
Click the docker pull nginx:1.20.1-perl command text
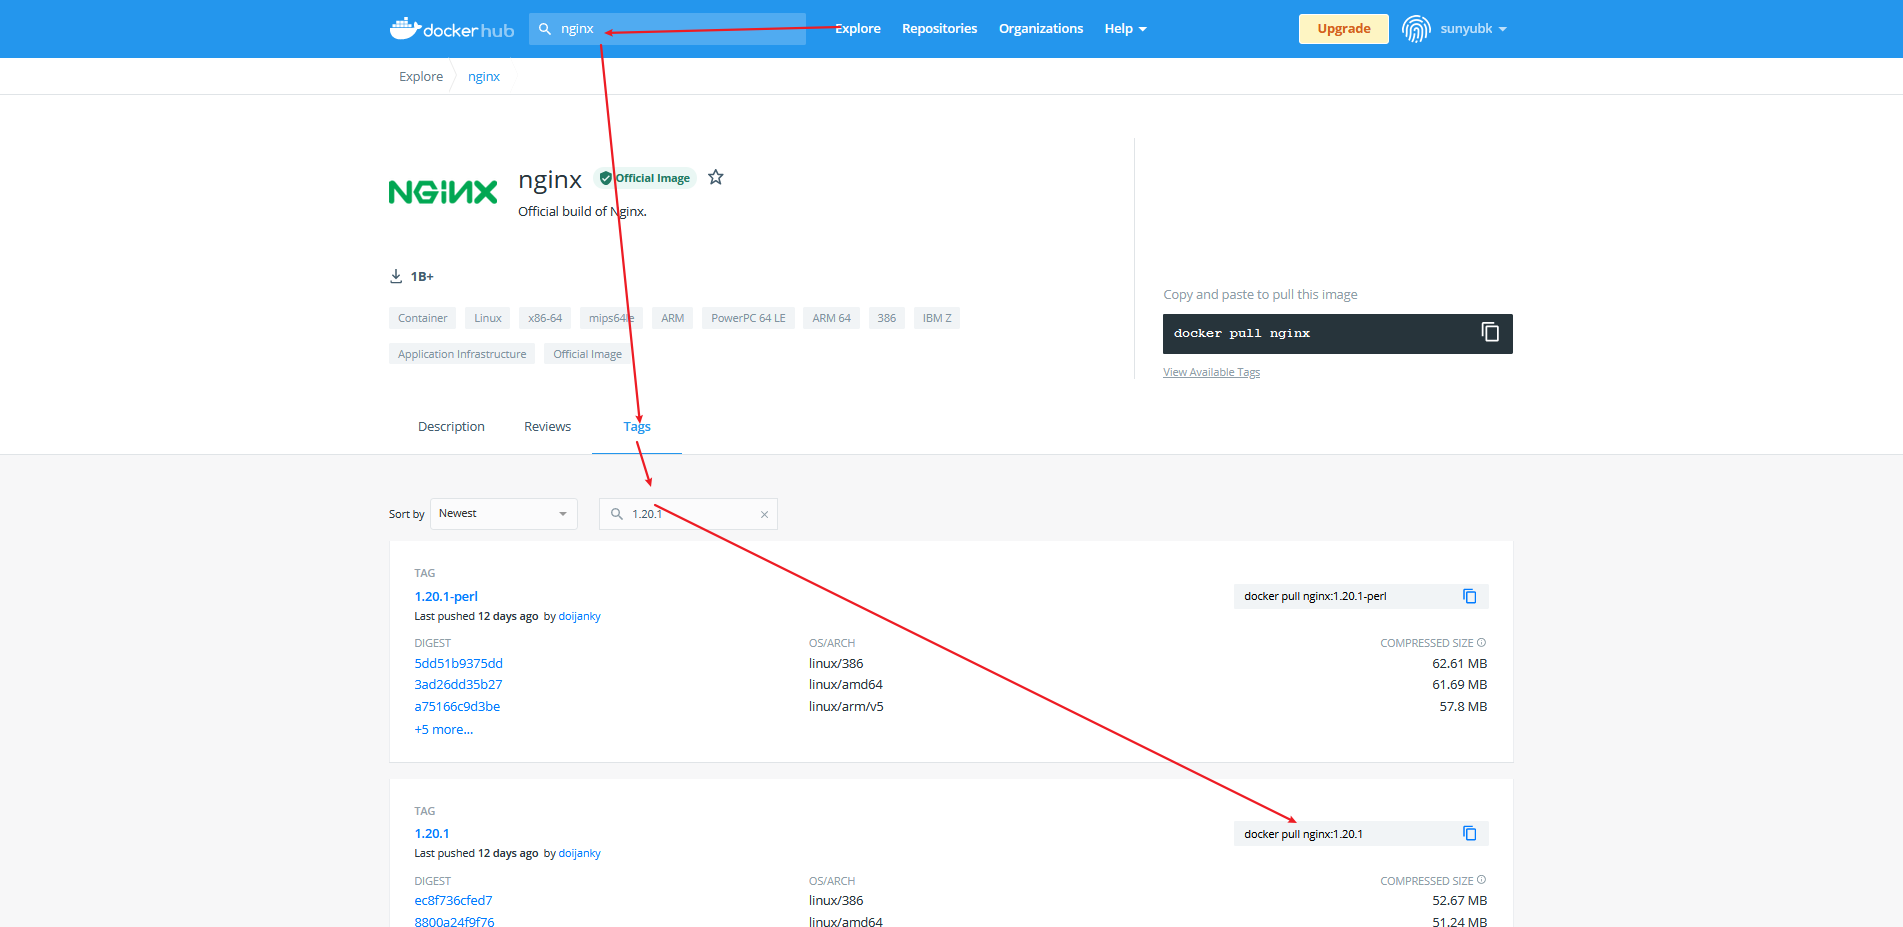(1315, 597)
